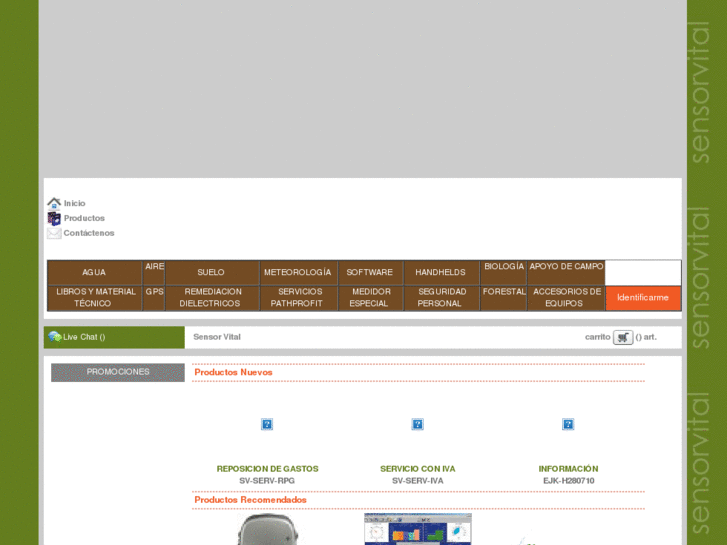Viewport: 727px width, 545px height.
Task: Open the Contáctenos link
Action: coord(89,233)
